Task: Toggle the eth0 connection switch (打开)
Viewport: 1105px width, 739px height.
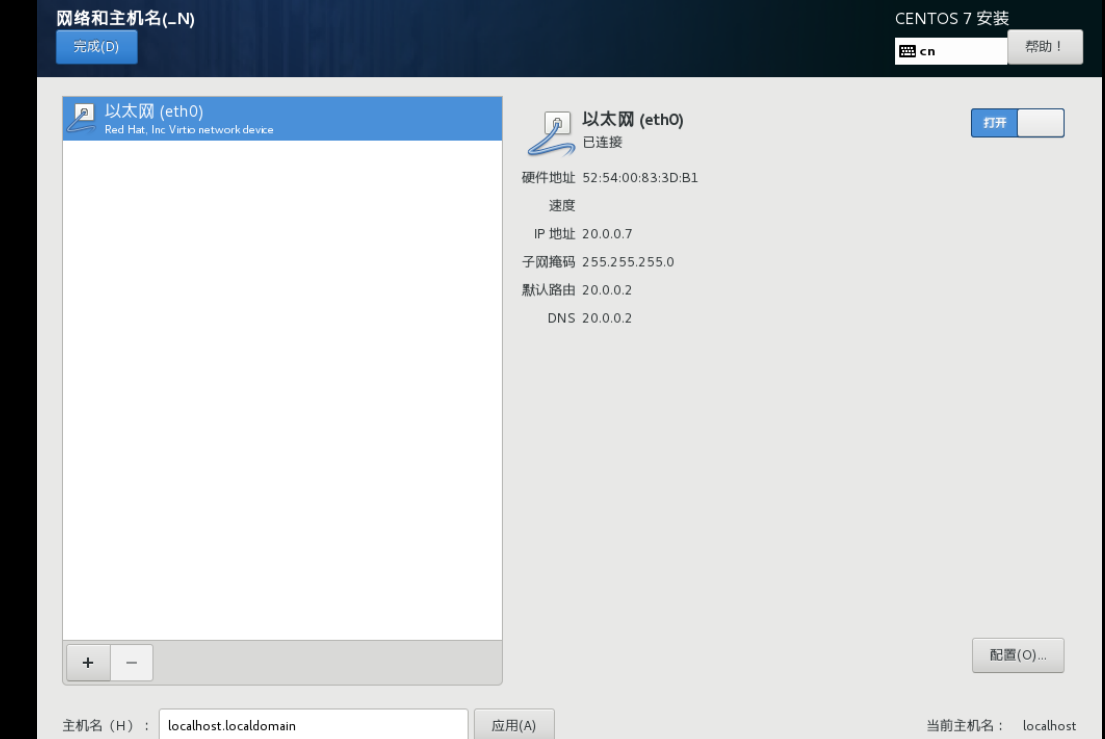Action: pos(1017,123)
